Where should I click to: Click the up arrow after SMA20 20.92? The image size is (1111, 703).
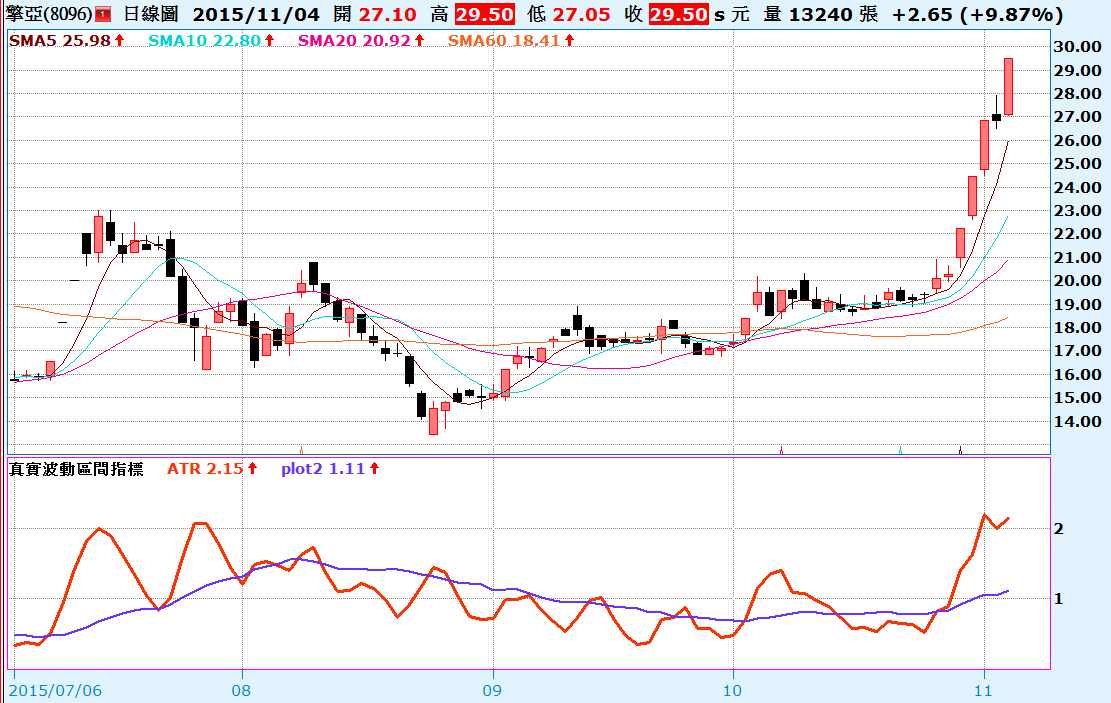[x=419, y=40]
